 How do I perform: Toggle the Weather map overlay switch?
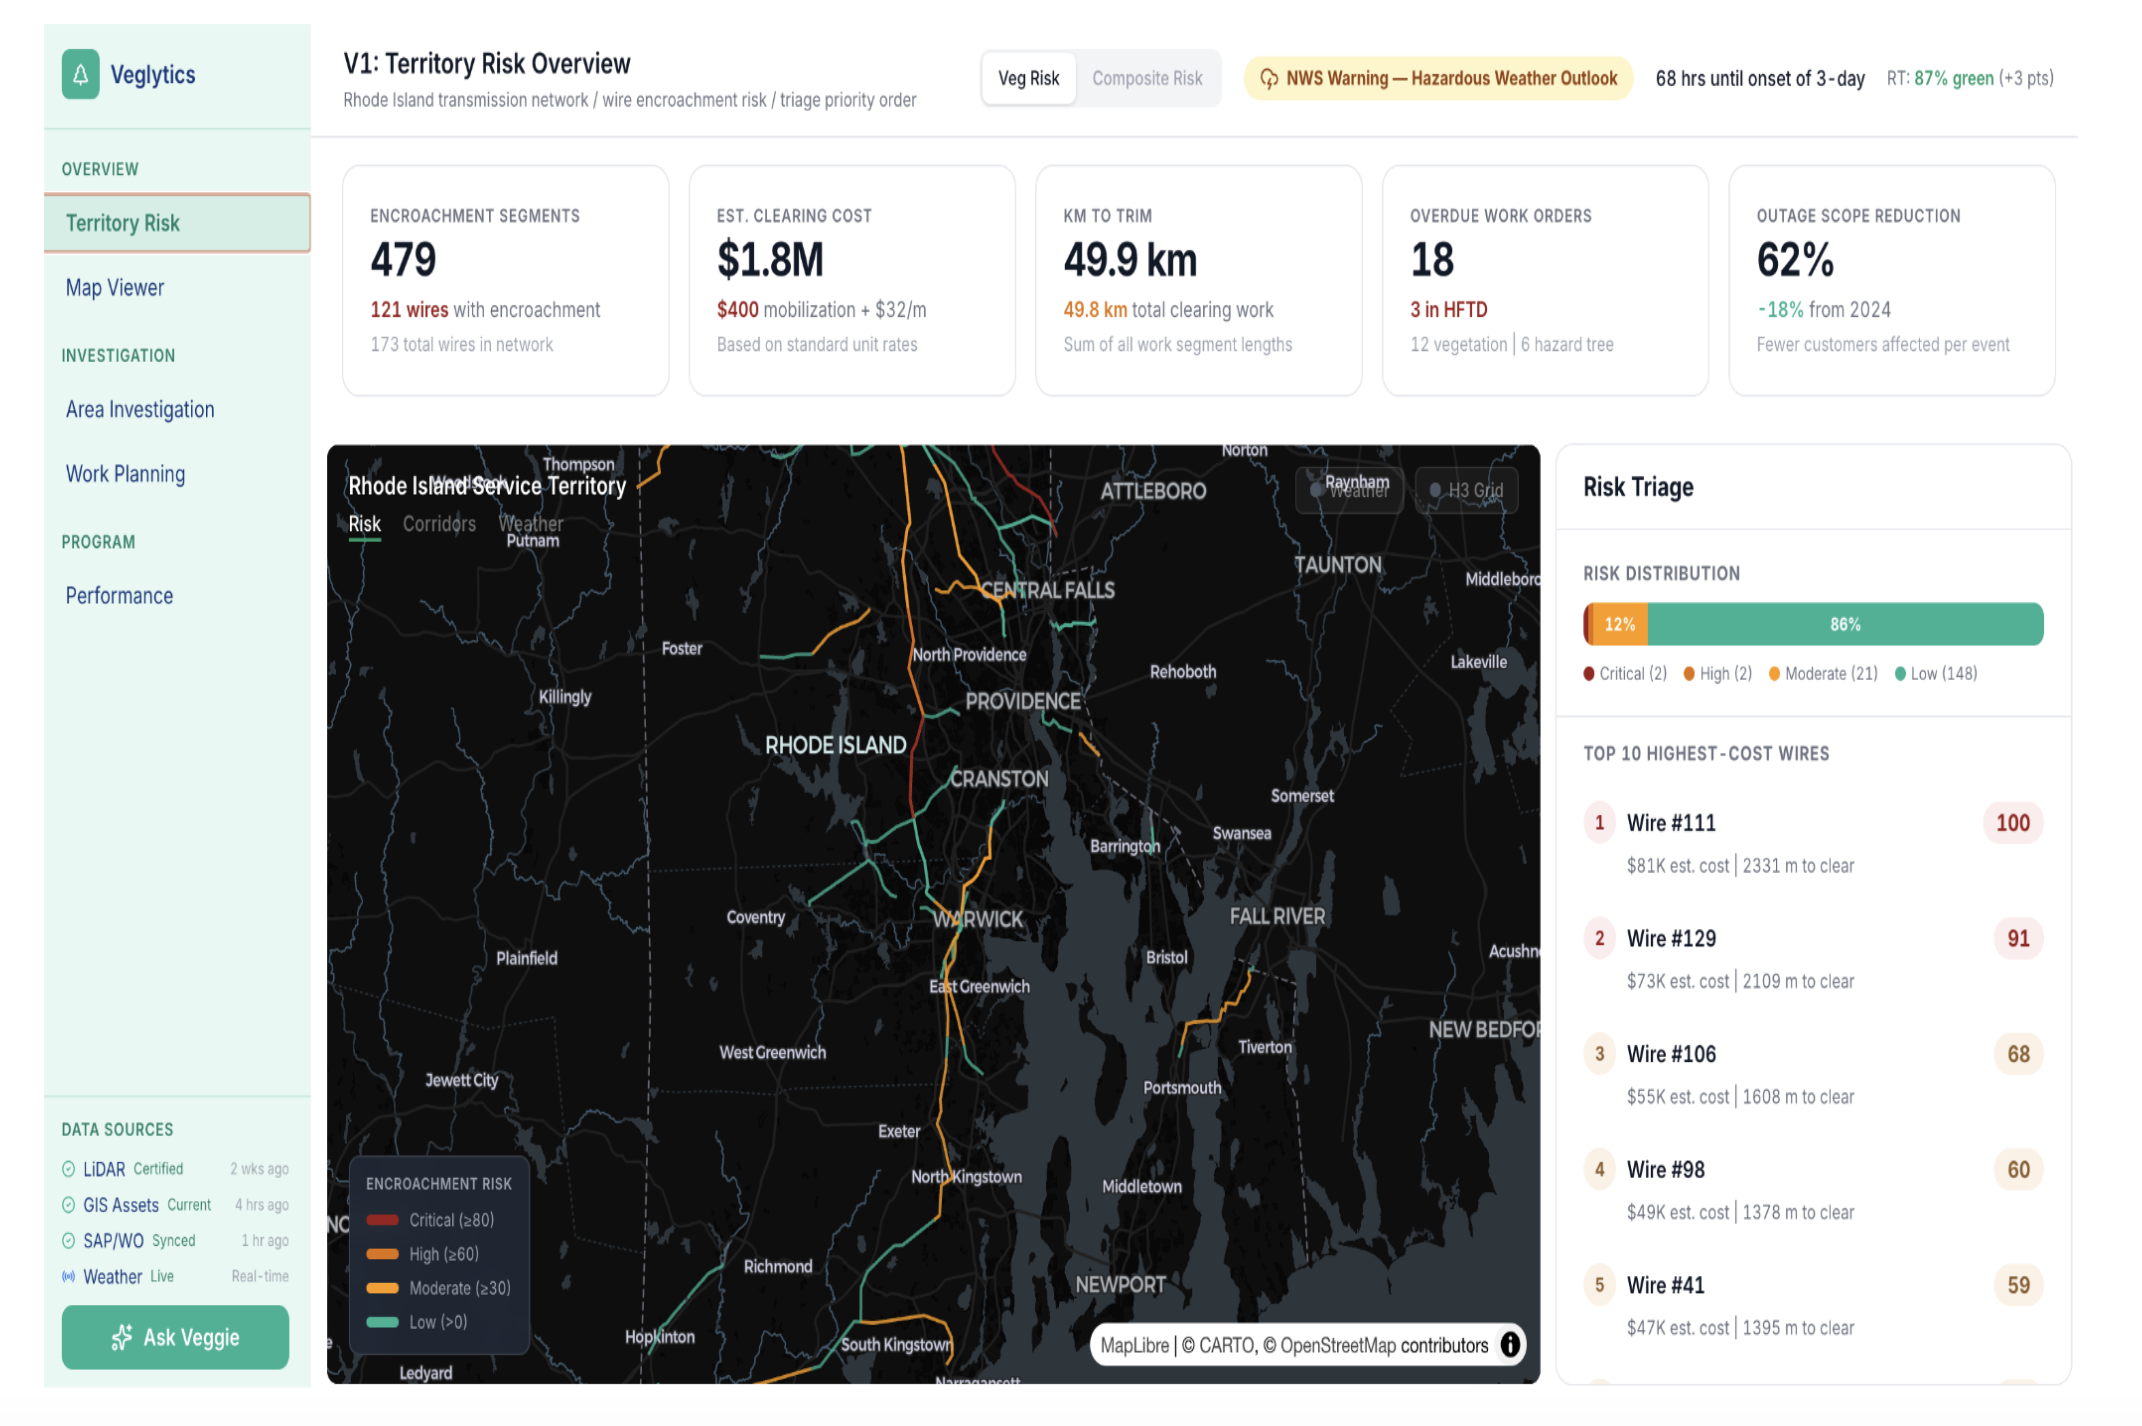click(x=1350, y=490)
